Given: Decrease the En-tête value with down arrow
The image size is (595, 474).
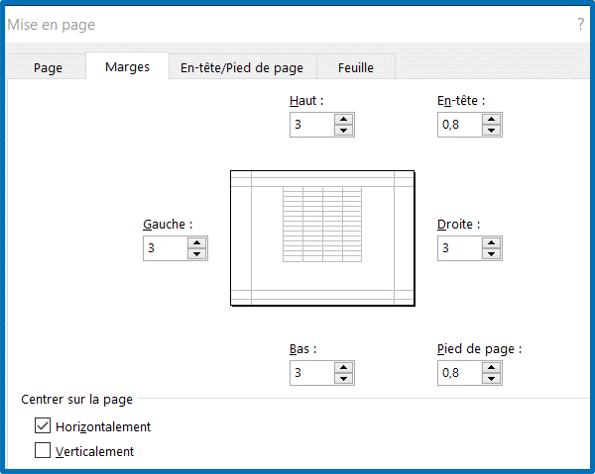Looking at the screenshot, I should pyautogui.click(x=491, y=131).
